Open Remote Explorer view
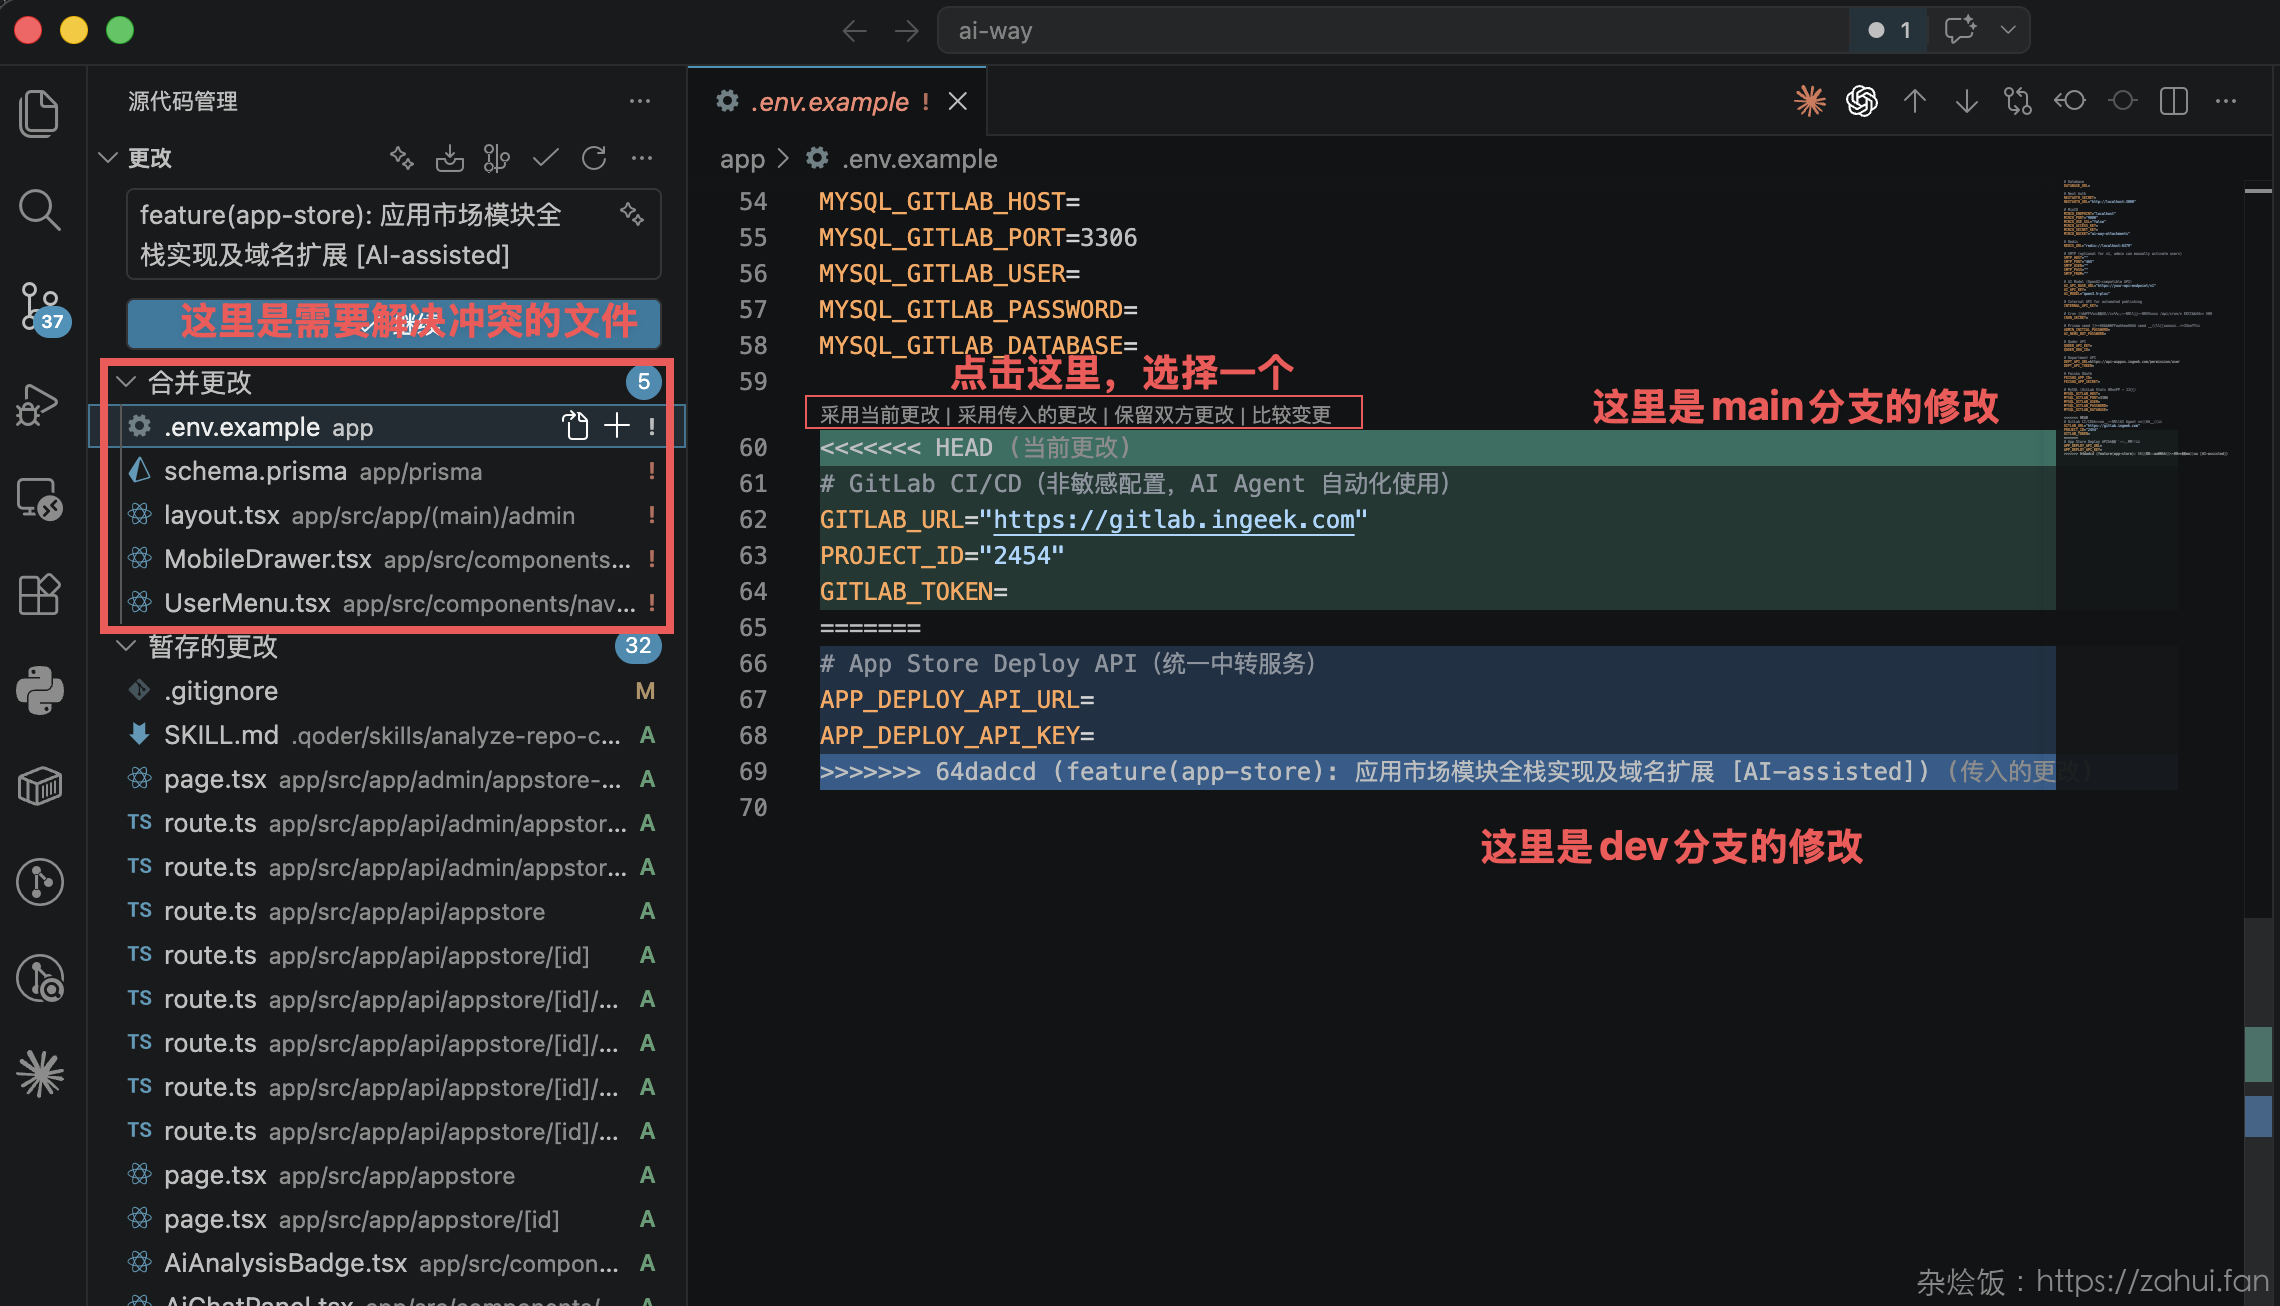This screenshot has width=2280, height=1306. tap(40, 498)
